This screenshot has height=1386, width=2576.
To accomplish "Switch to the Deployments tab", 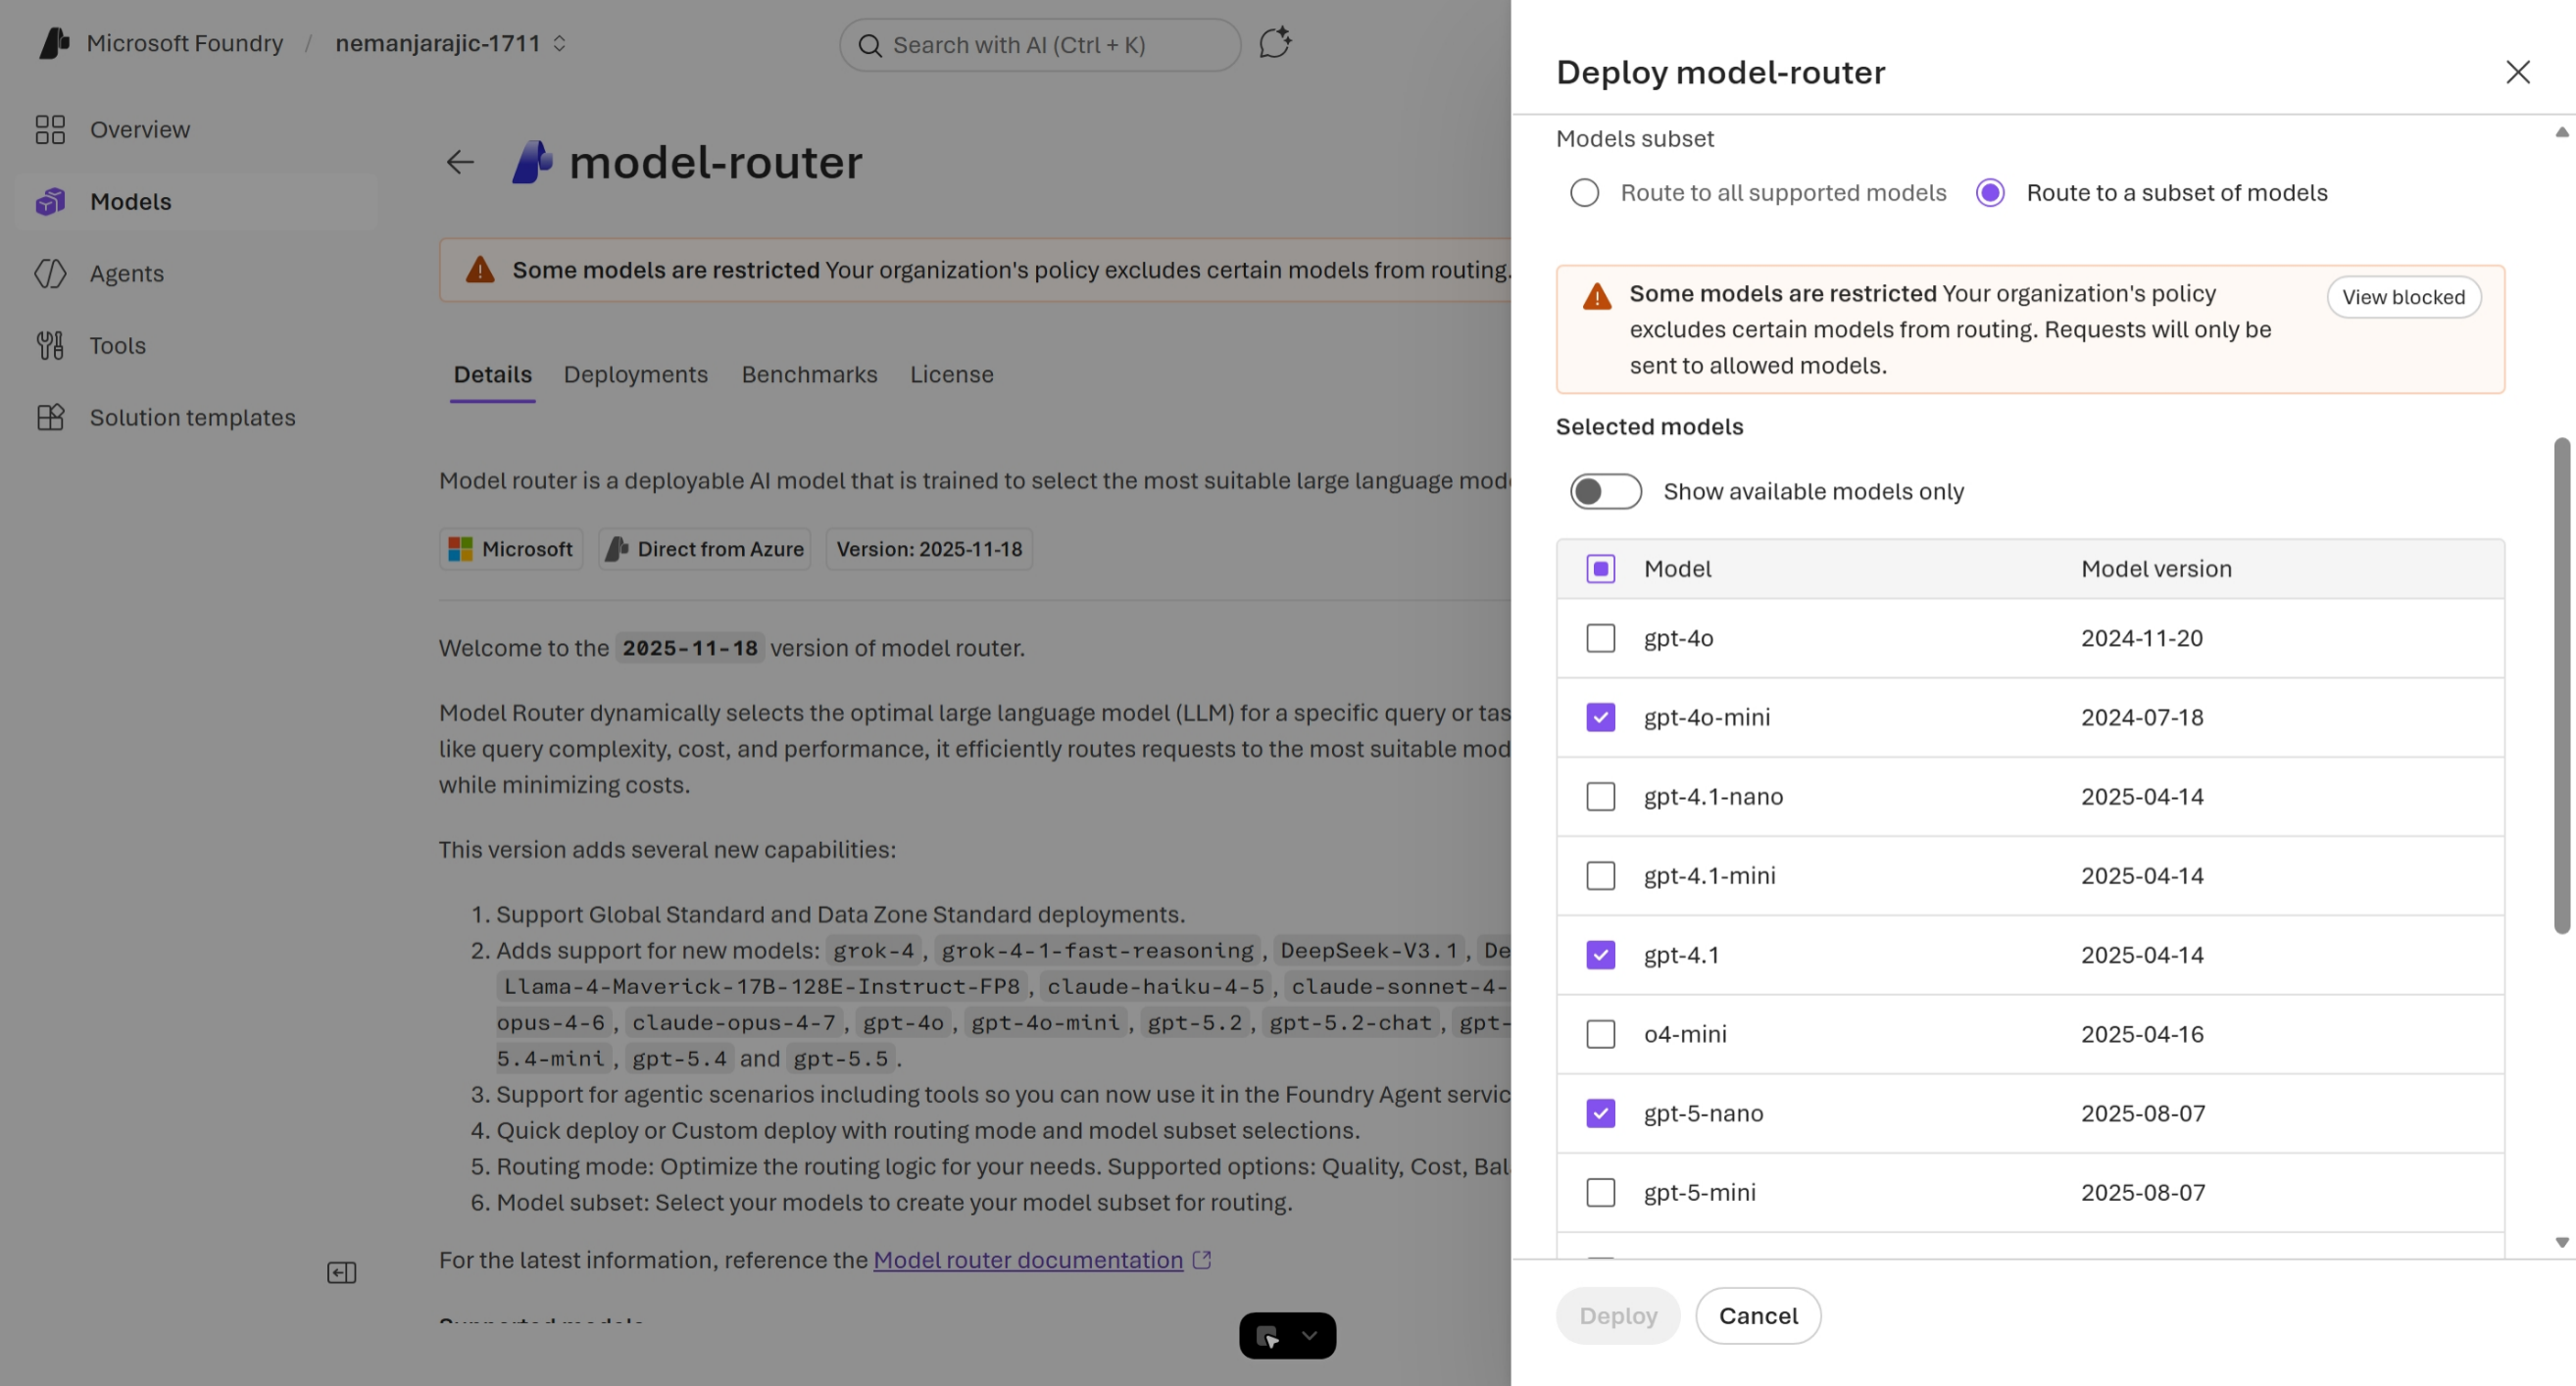I will pos(636,375).
